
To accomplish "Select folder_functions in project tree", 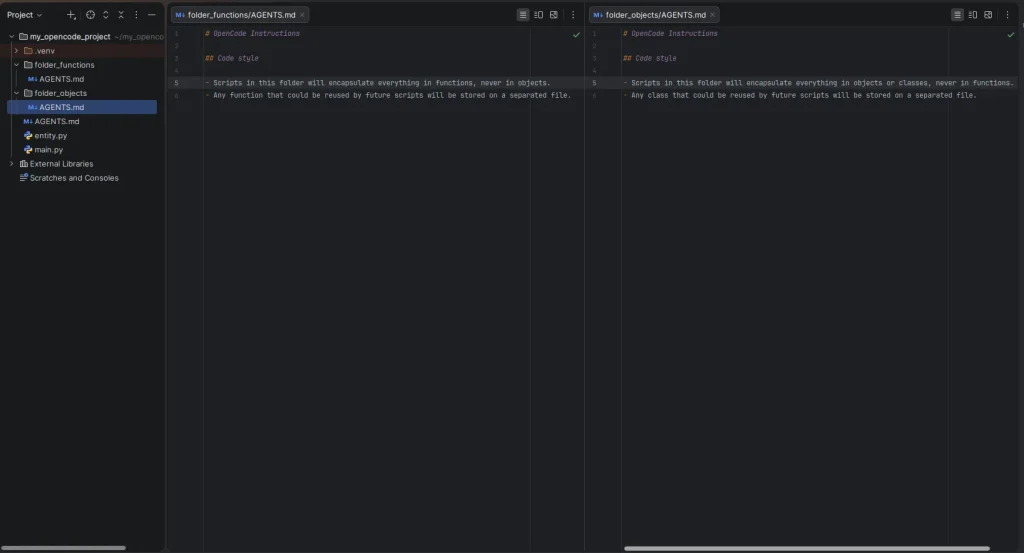I will pos(64,65).
